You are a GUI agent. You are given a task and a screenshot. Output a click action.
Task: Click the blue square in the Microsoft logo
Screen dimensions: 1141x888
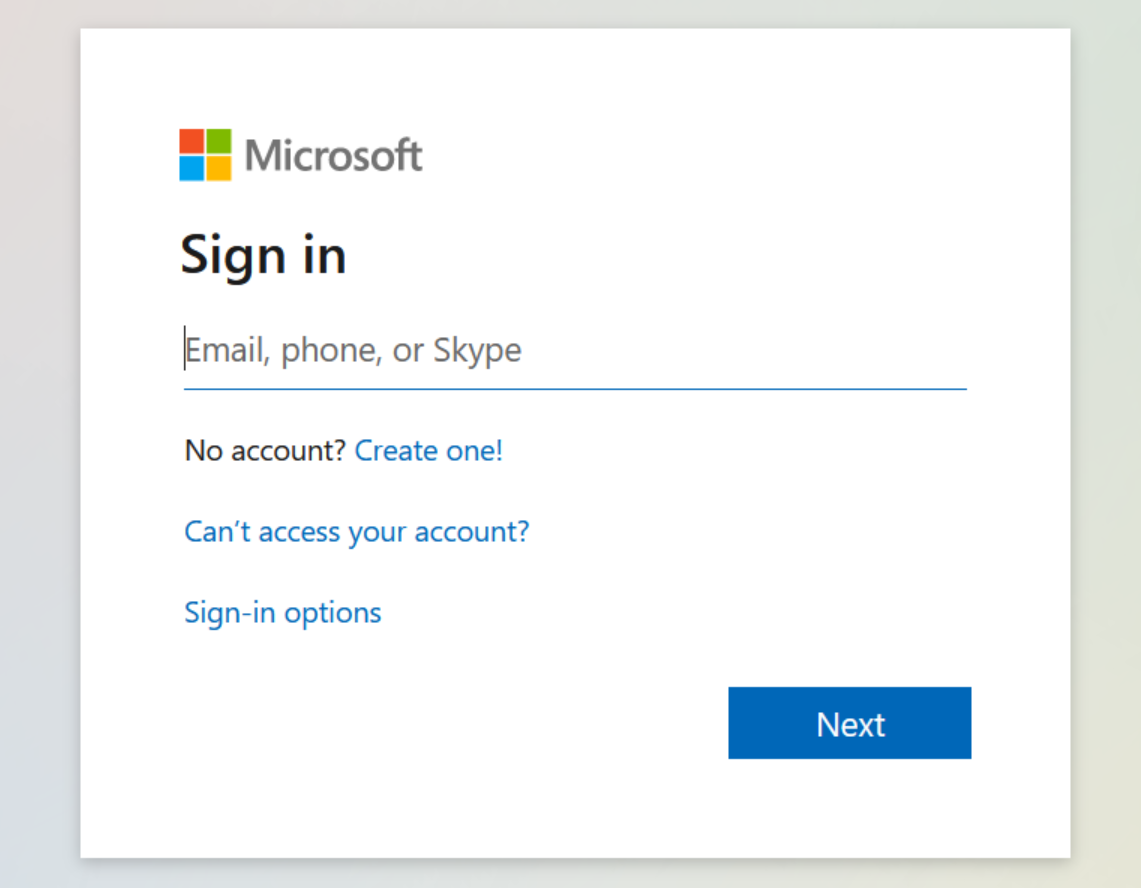click(x=191, y=169)
